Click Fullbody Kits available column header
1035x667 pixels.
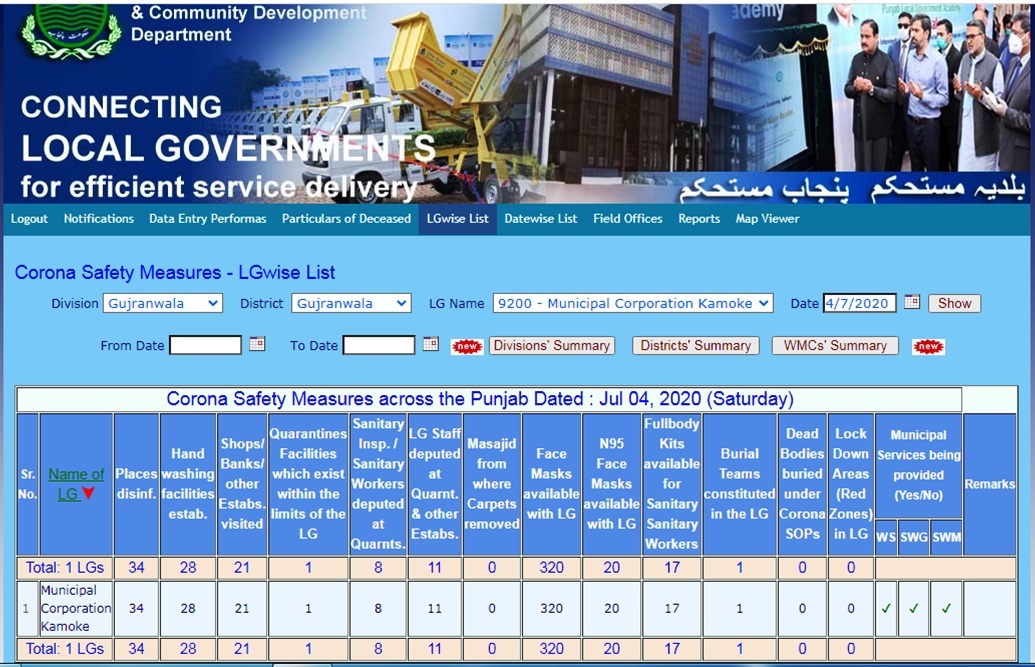(671, 484)
